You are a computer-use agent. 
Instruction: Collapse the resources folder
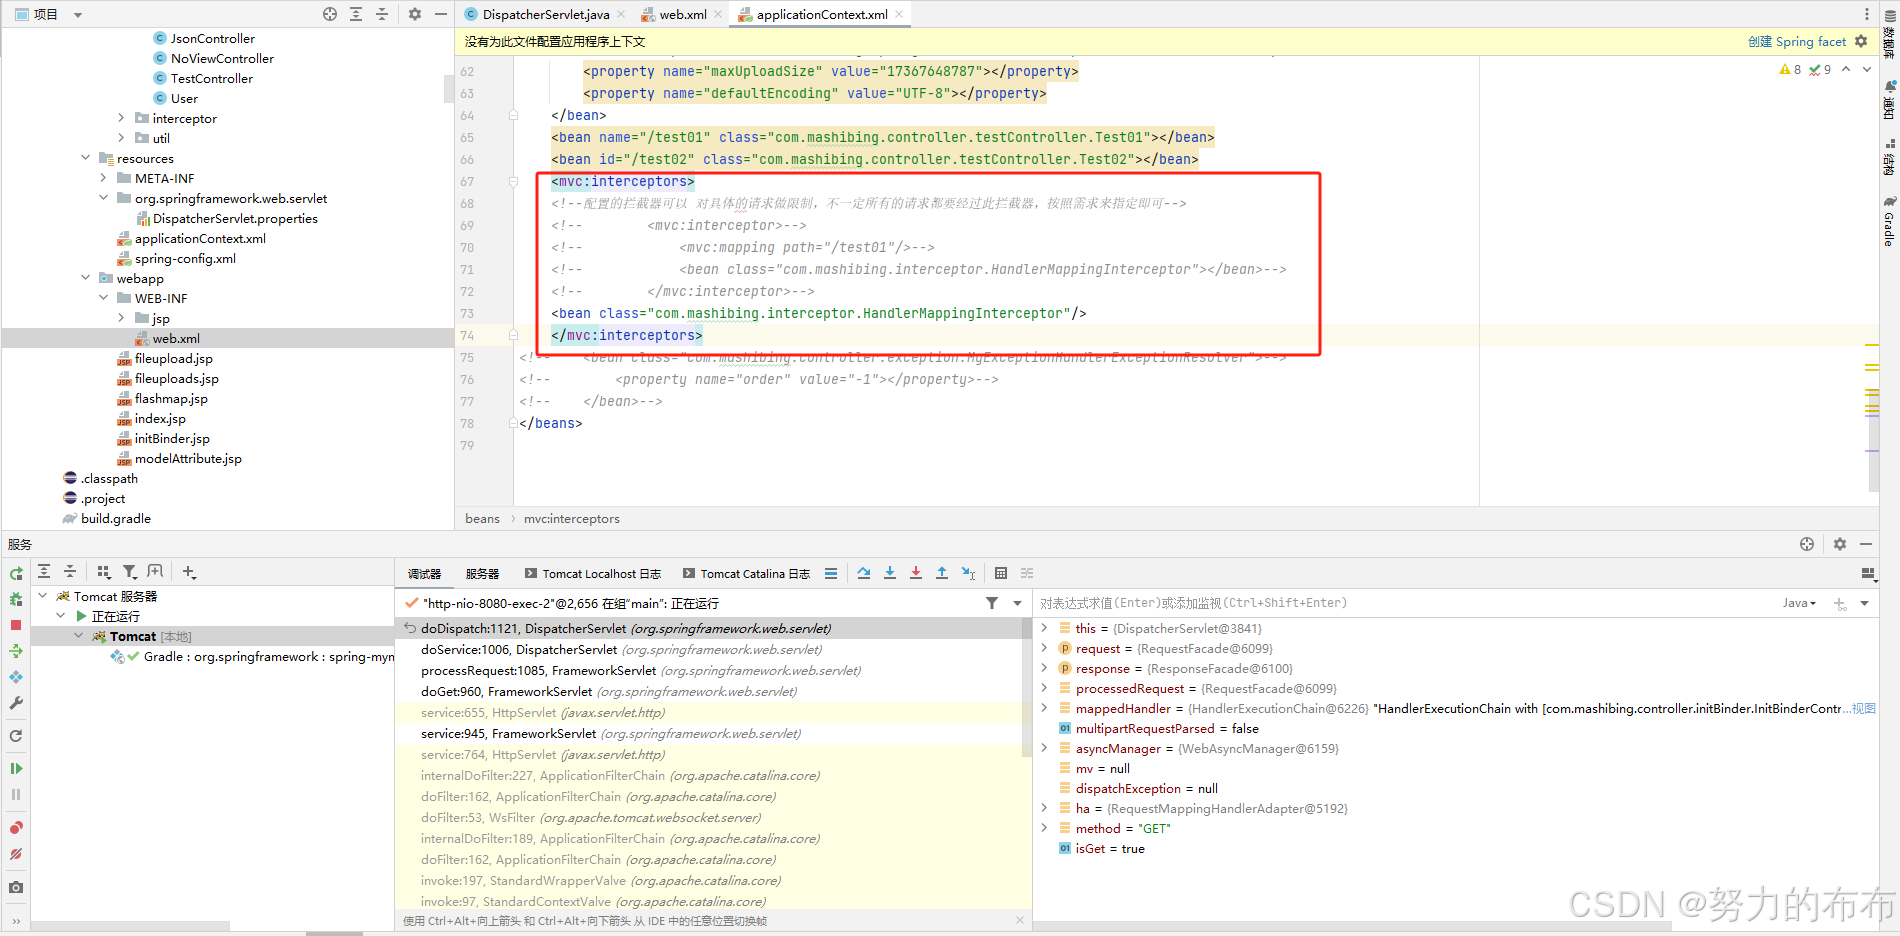(x=86, y=158)
